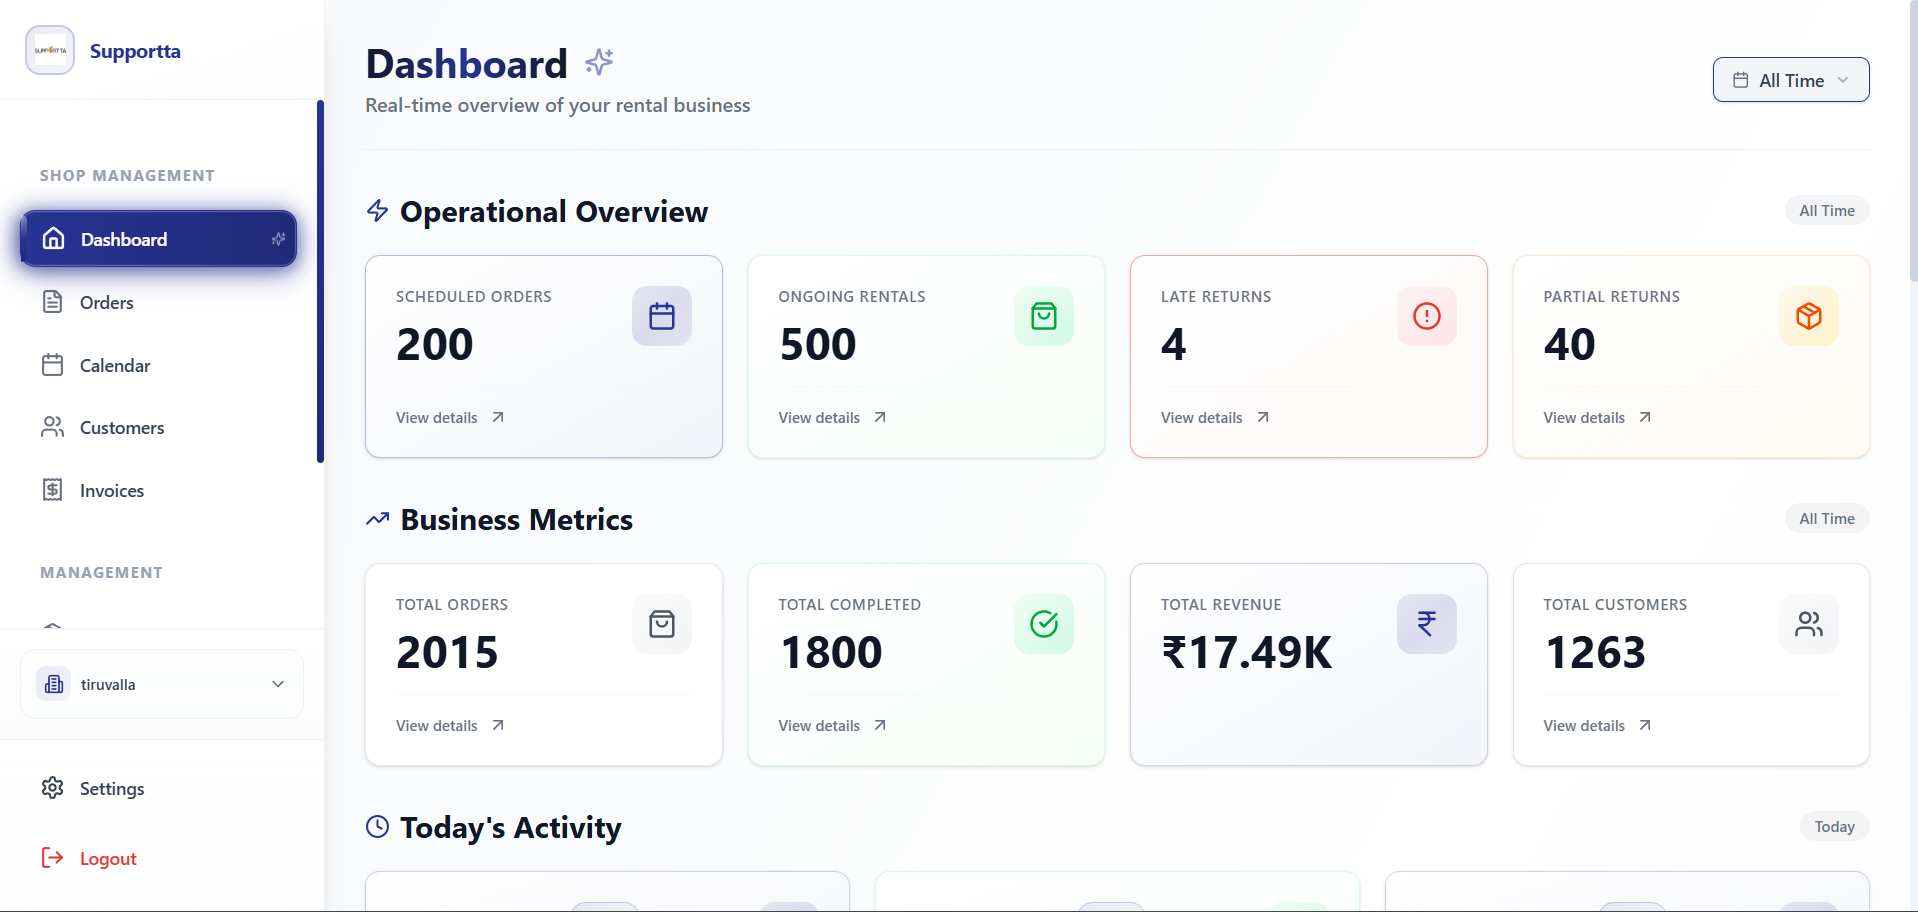View details for Late Returns

click(x=1214, y=417)
